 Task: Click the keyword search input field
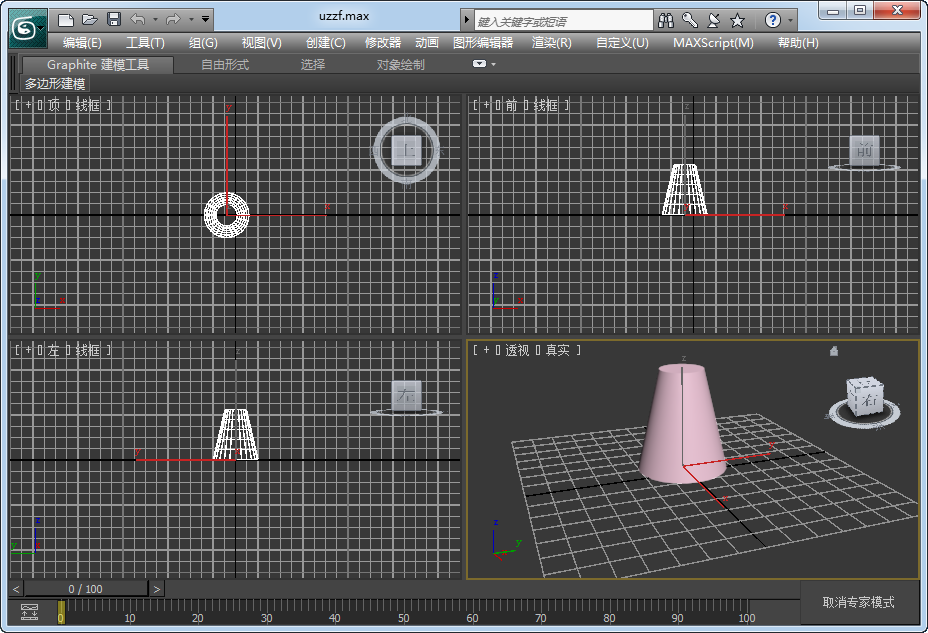click(563, 21)
